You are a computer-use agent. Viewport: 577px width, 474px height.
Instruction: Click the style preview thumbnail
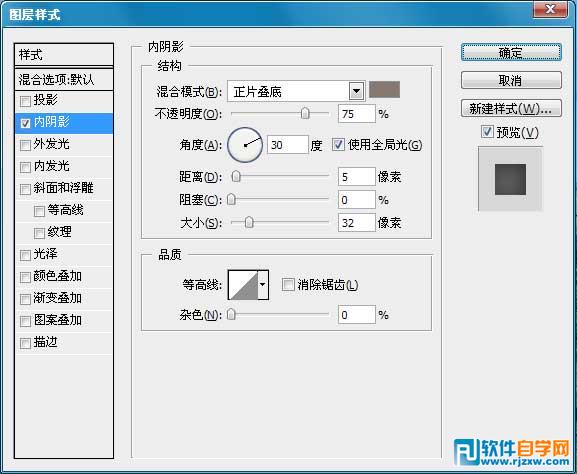click(x=510, y=179)
